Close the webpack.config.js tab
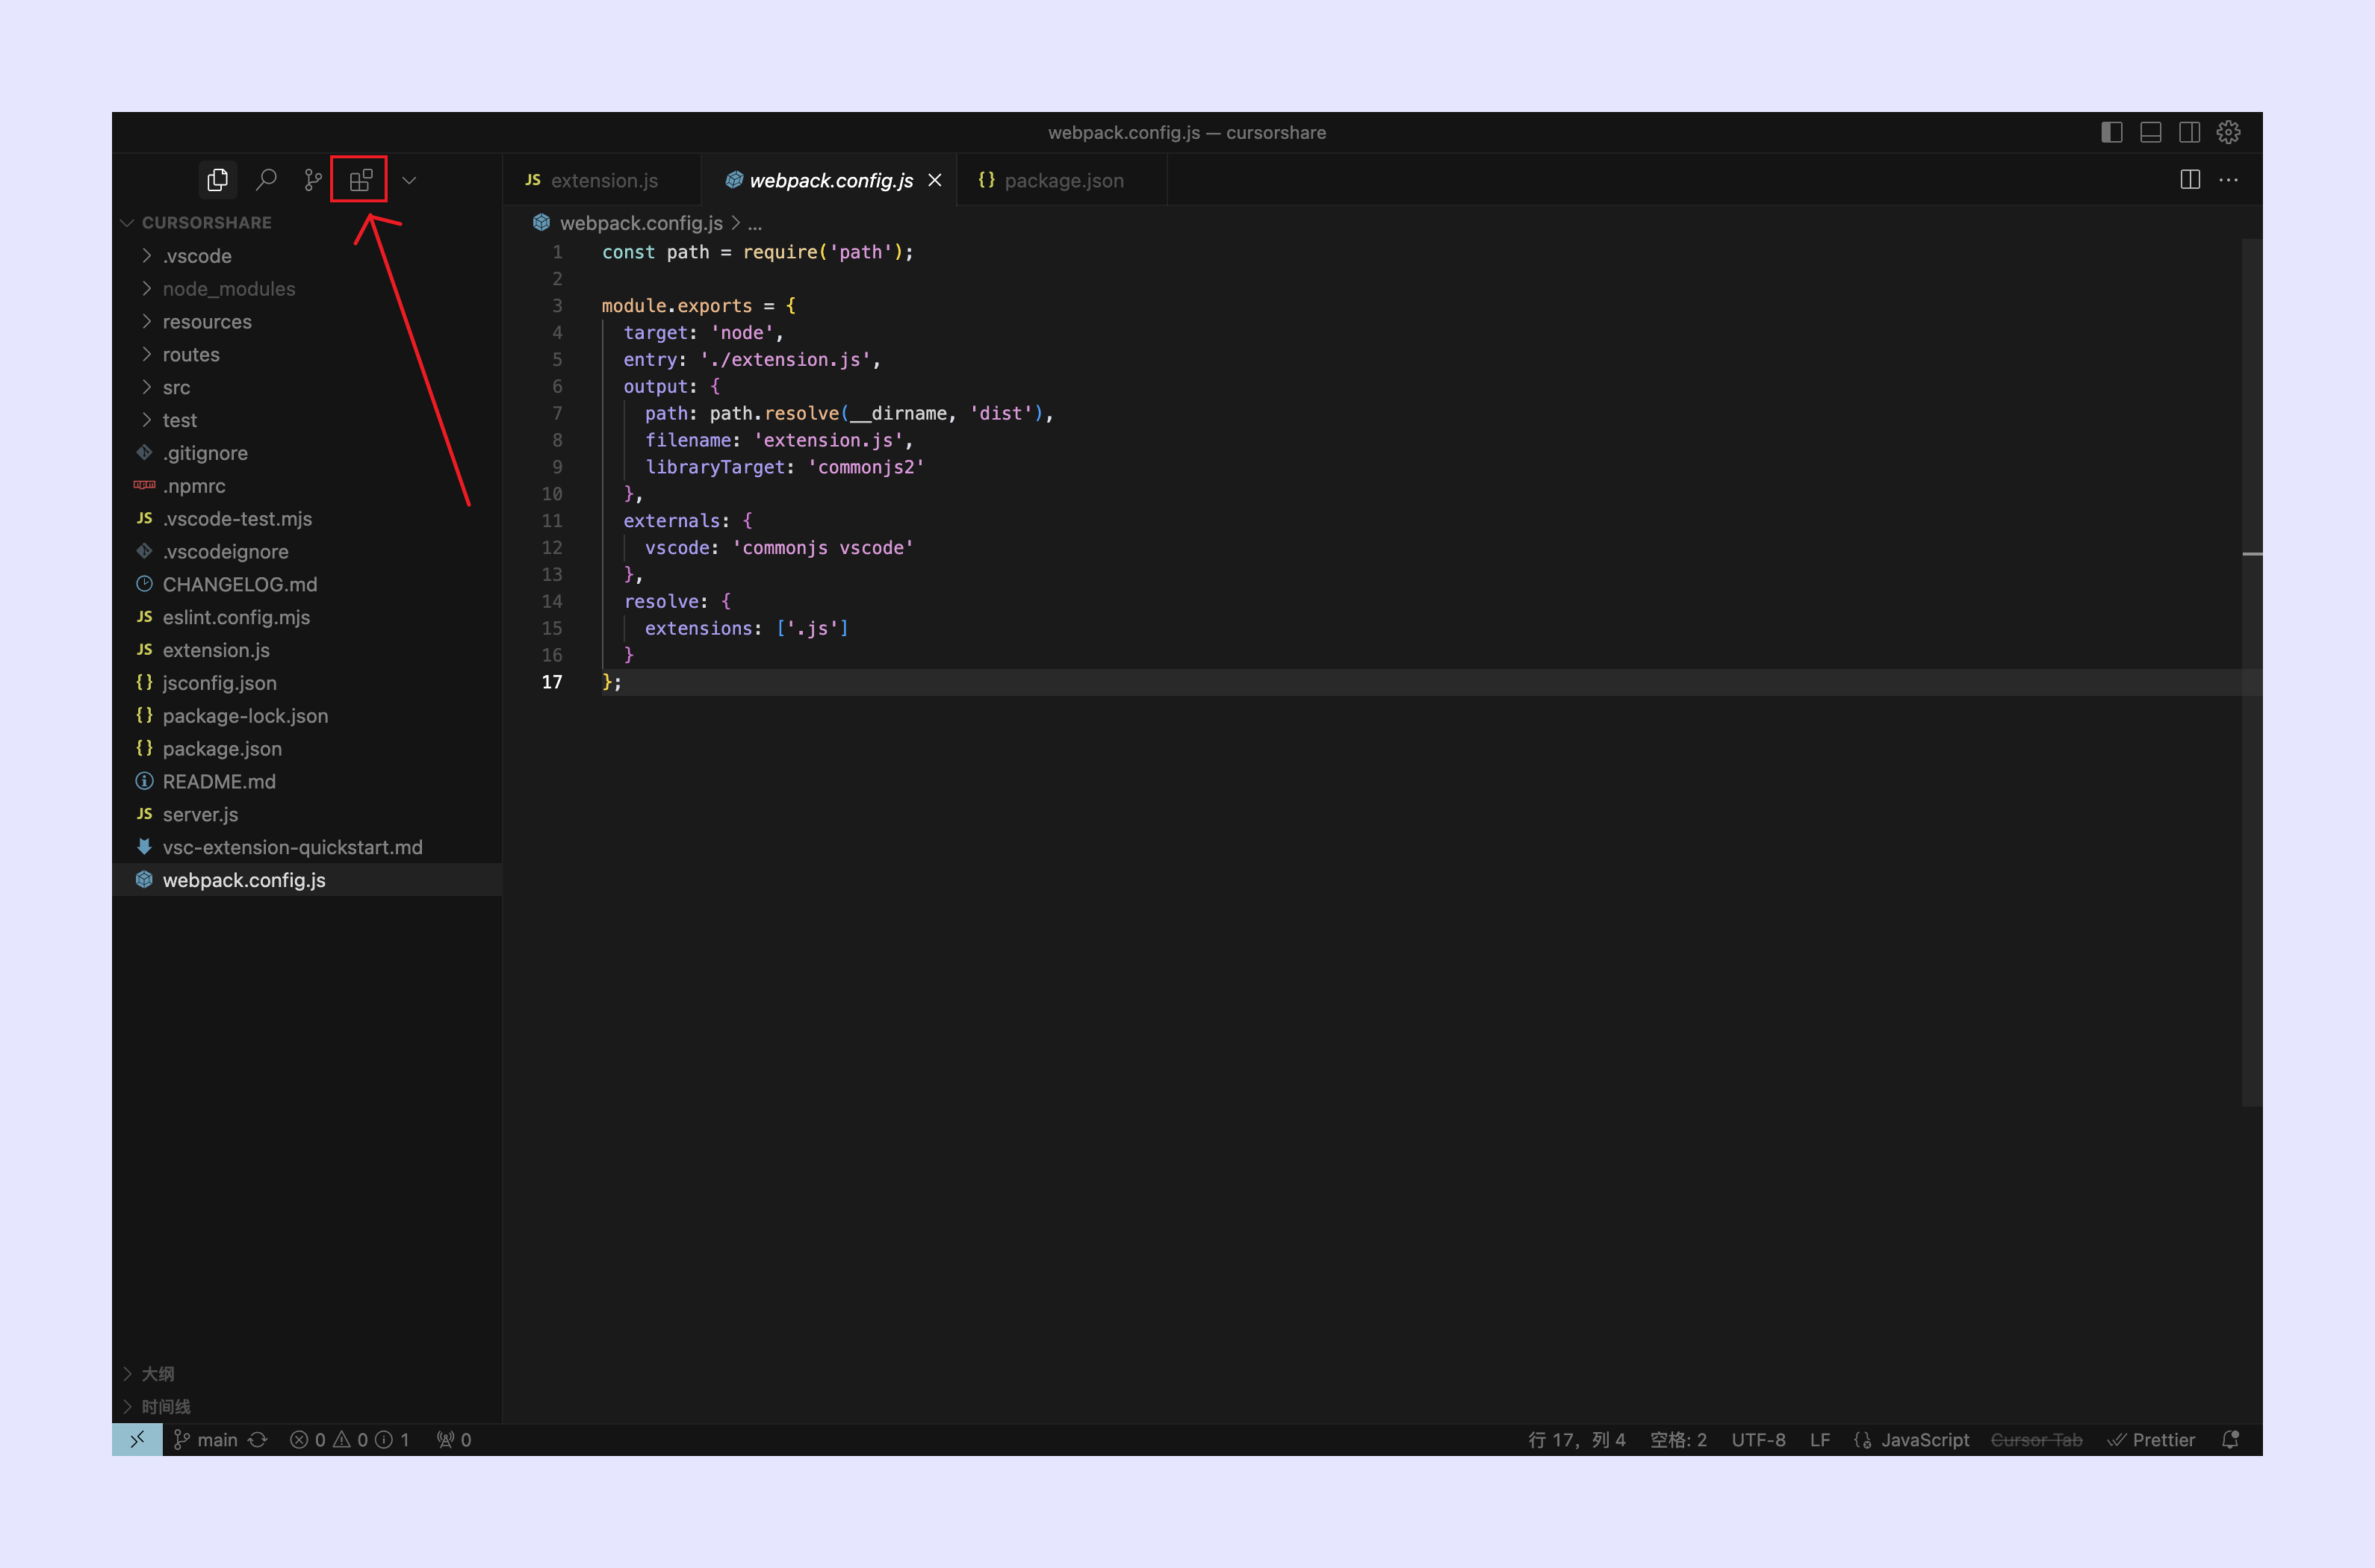The width and height of the screenshot is (2375, 1568). 935,180
